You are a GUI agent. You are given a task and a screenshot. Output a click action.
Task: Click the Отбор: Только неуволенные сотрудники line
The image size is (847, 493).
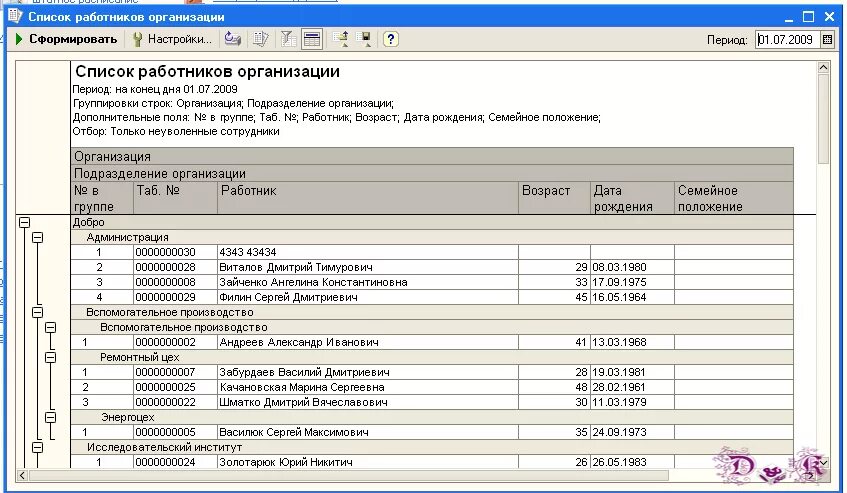tap(176, 131)
